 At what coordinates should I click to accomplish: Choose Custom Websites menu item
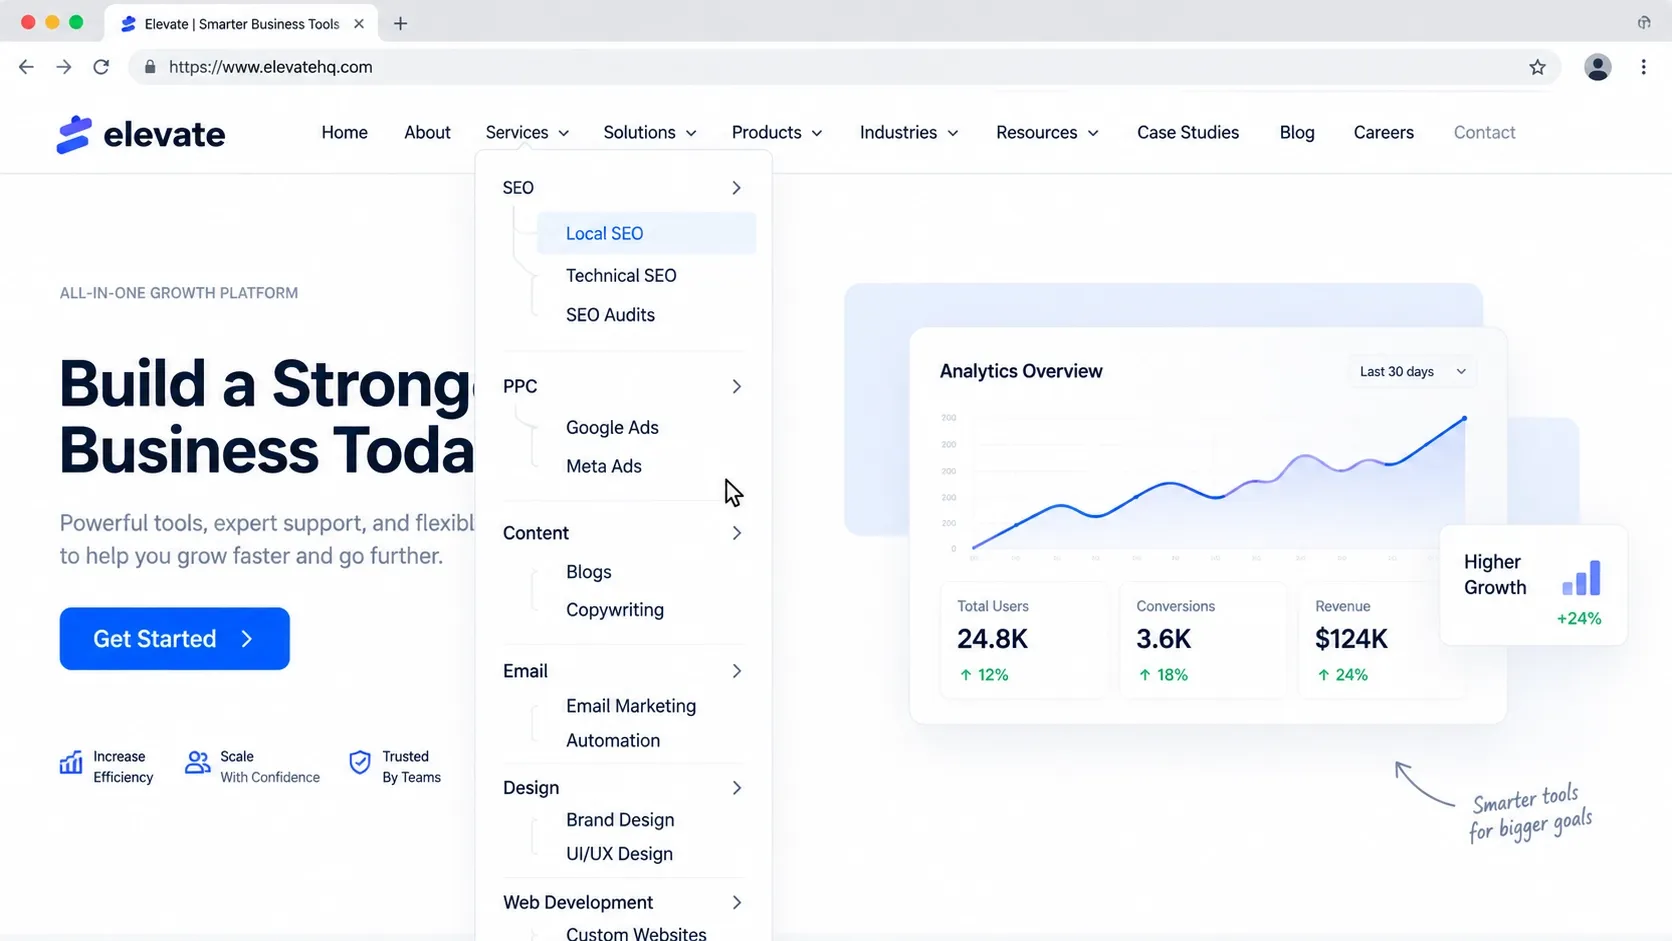coord(636,932)
